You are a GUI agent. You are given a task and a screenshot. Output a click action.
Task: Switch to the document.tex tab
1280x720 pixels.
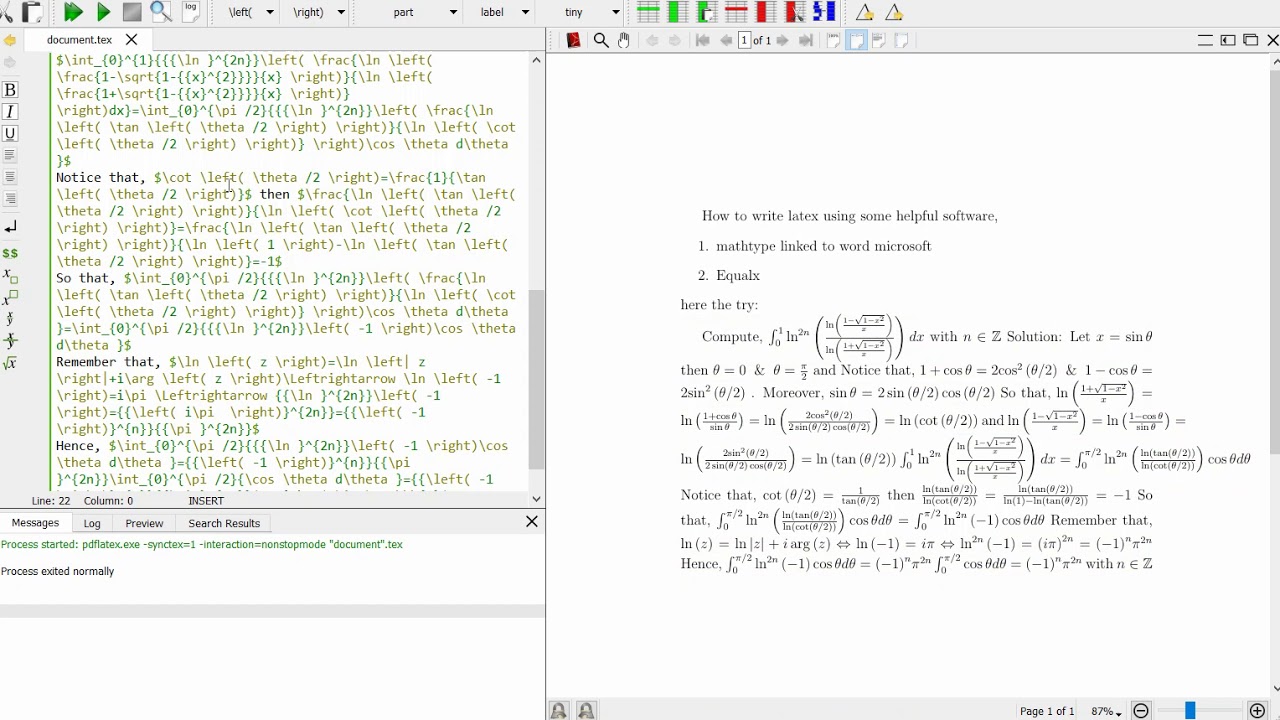[79, 40]
